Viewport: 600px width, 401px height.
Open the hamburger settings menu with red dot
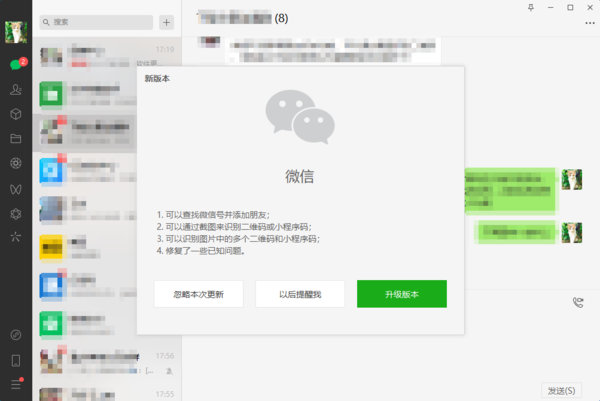16,384
